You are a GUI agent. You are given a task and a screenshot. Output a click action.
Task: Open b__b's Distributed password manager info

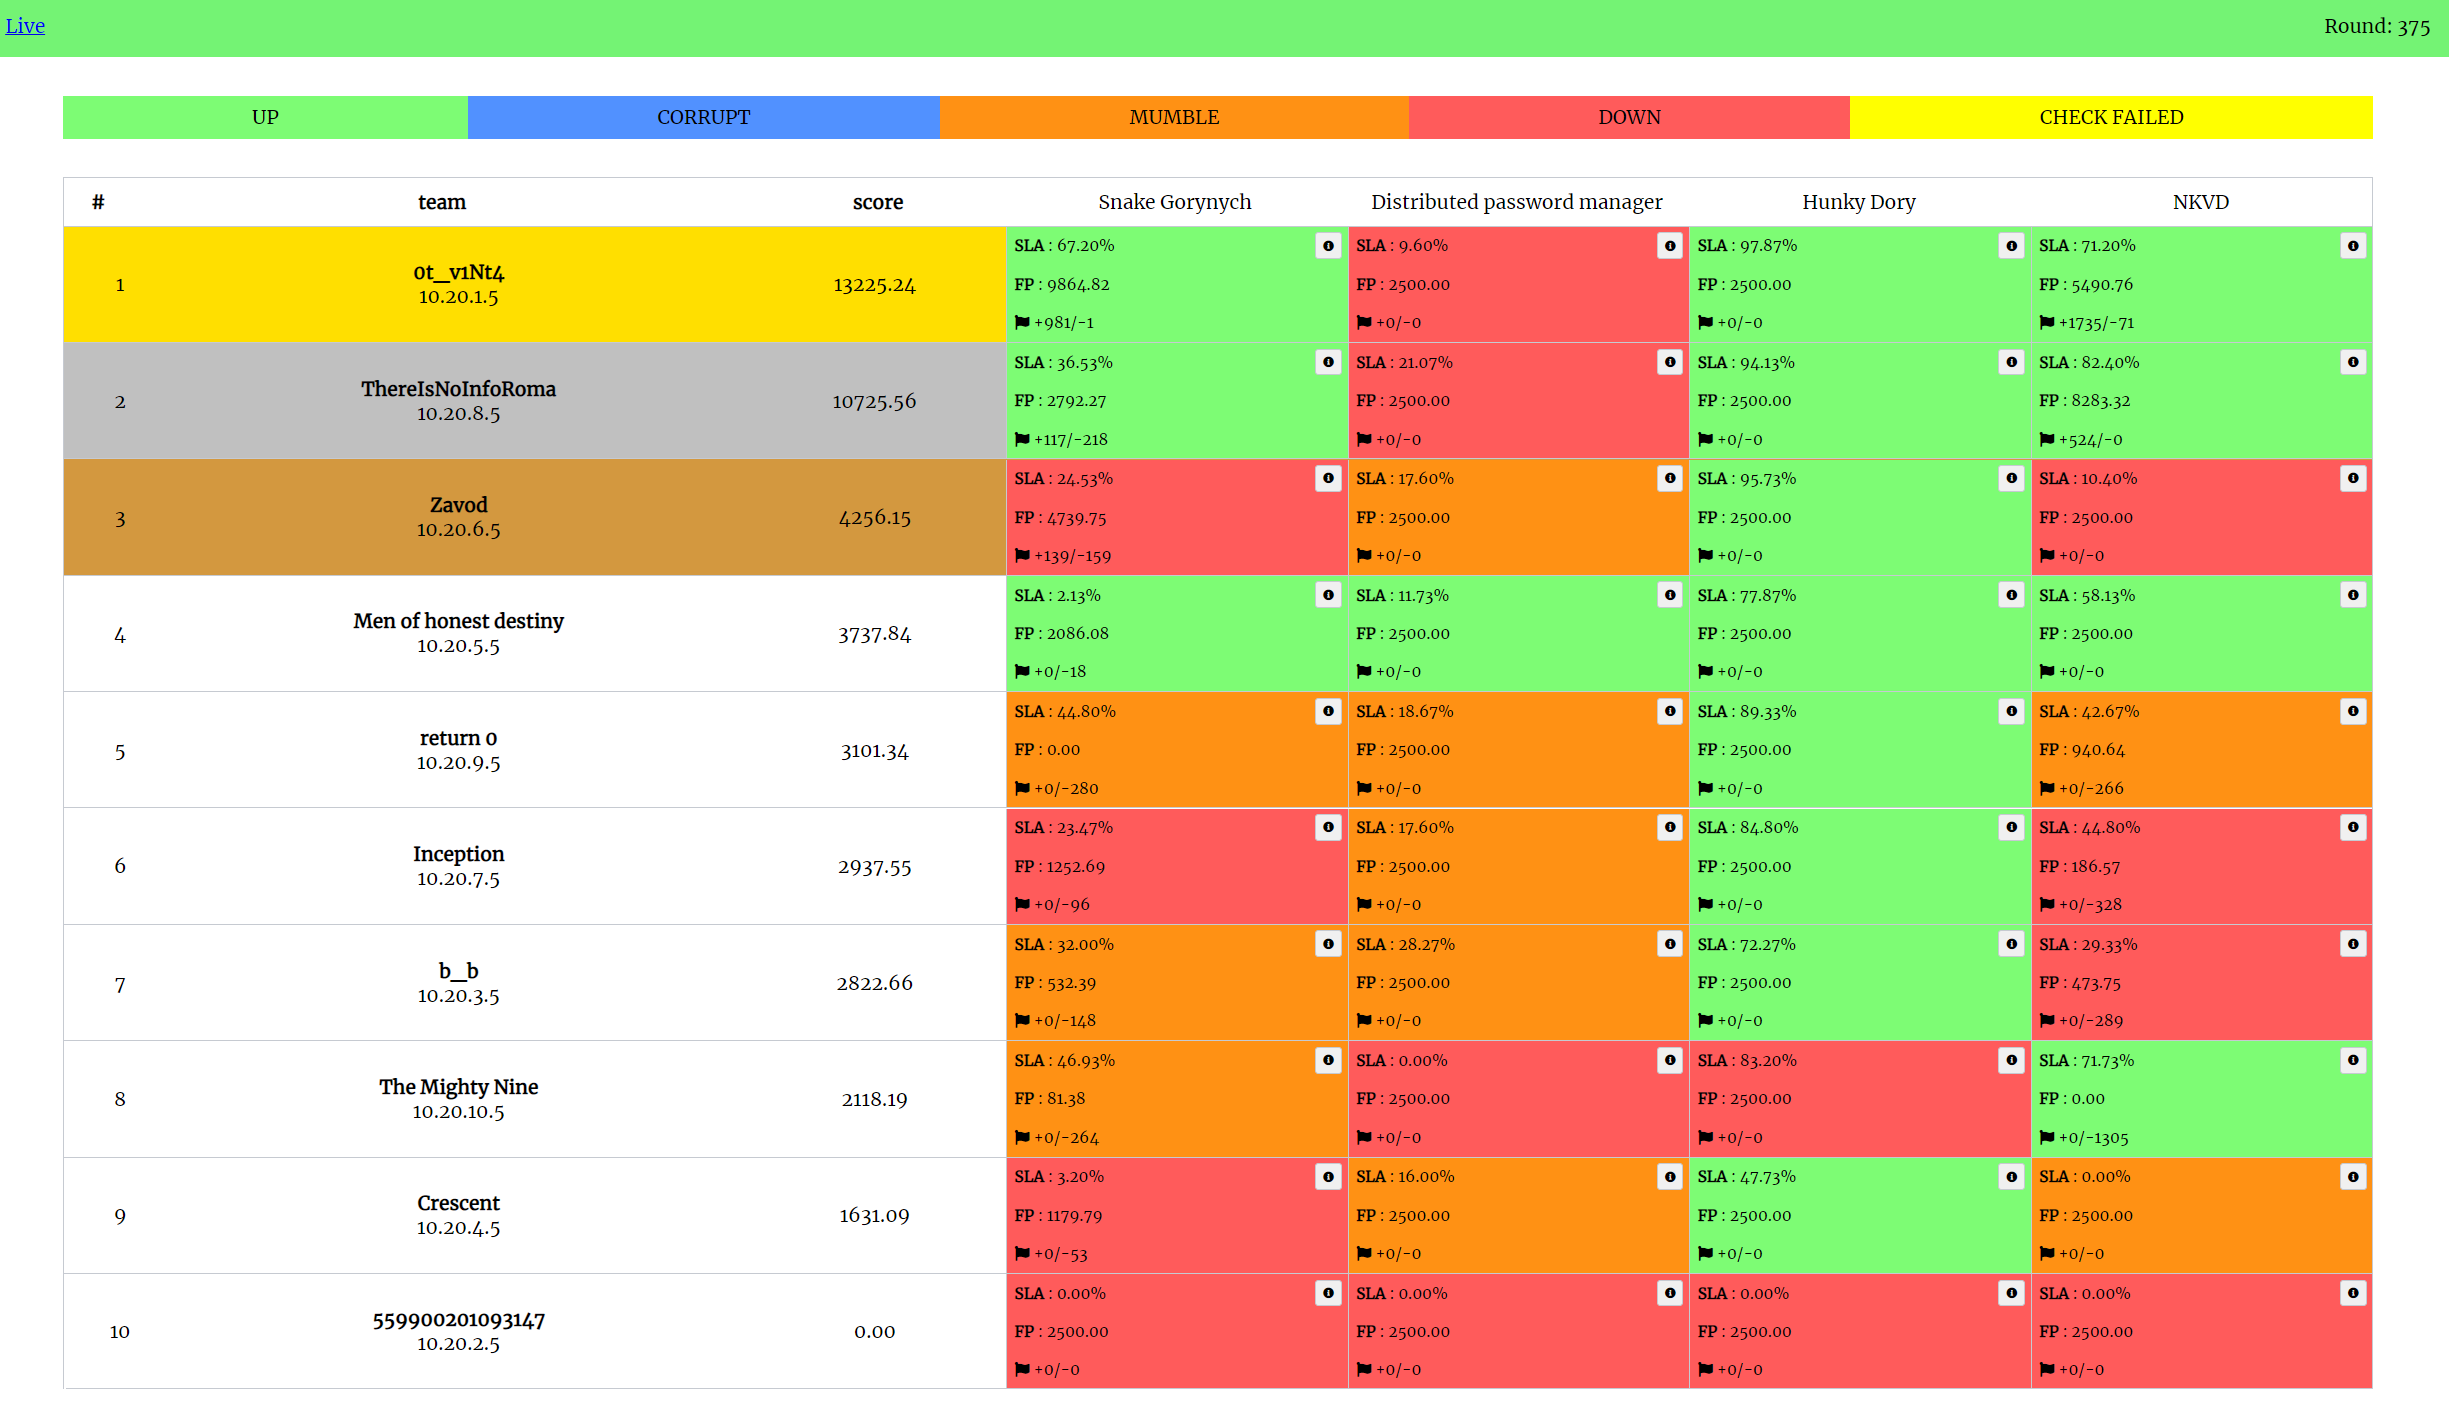[x=1671, y=943]
